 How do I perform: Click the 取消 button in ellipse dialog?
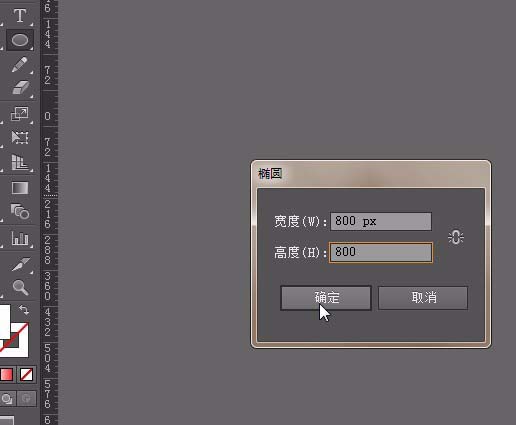coord(423,298)
